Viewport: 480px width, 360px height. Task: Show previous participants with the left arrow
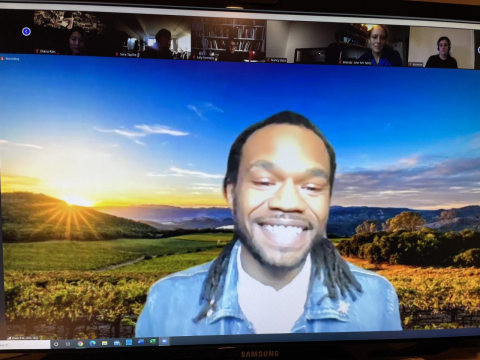click(x=26, y=32)
